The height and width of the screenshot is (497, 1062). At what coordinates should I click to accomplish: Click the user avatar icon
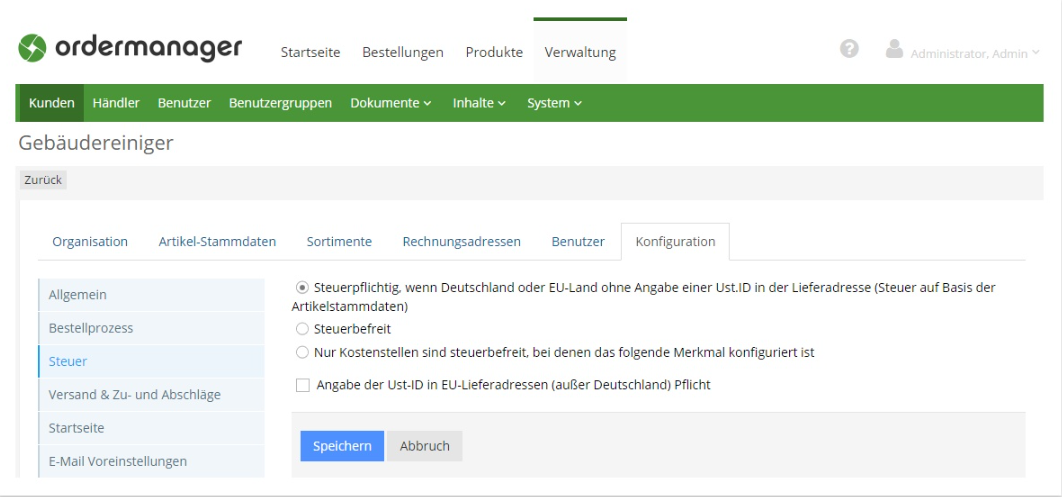pyautogui.click(x=896, y=51)
